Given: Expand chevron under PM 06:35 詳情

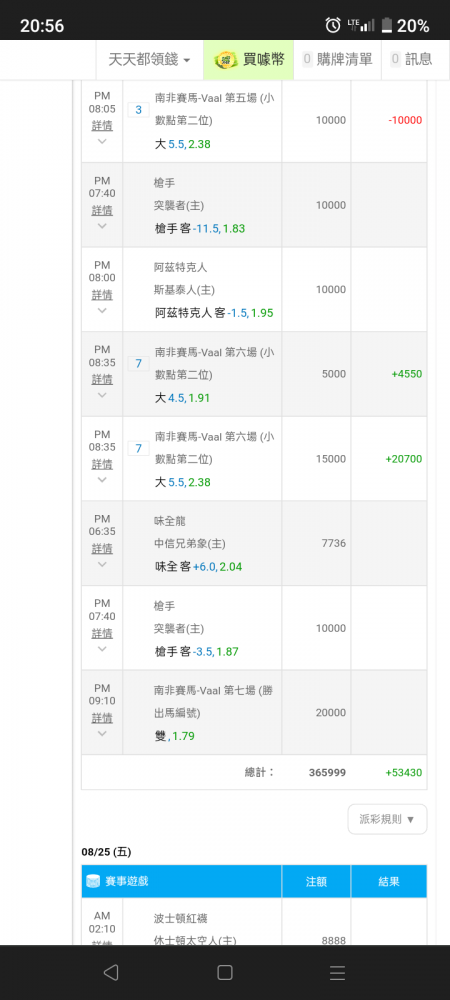Looking at the screenshot, I should (x=102, y=564).
